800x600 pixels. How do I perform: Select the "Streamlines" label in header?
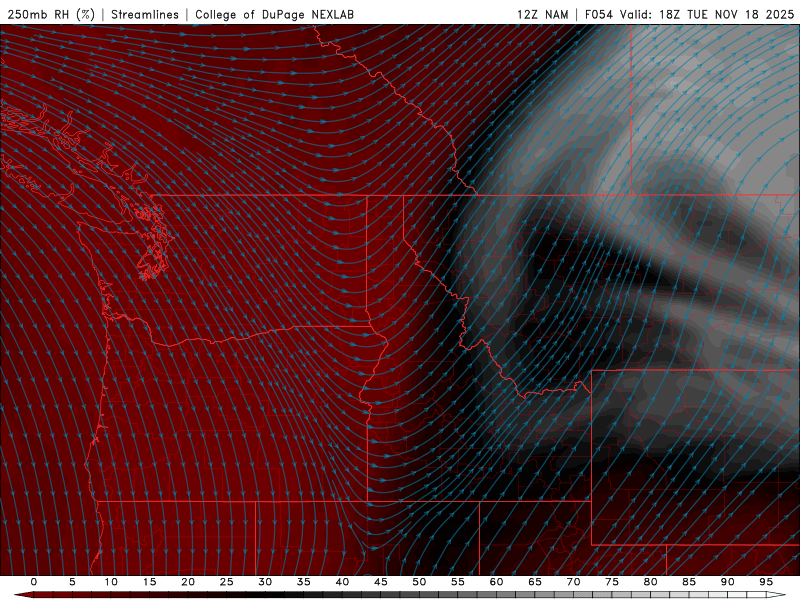point(145,14)
